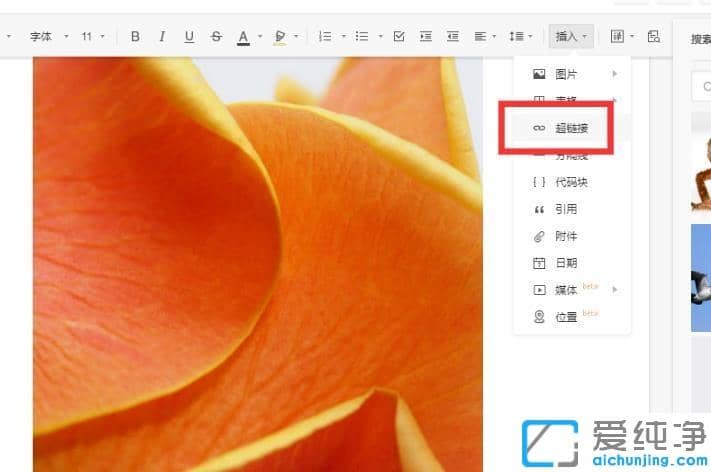This screenshot has width=711, height=472.
Task: Insert a task checkbox list
Action: [399, 36]
